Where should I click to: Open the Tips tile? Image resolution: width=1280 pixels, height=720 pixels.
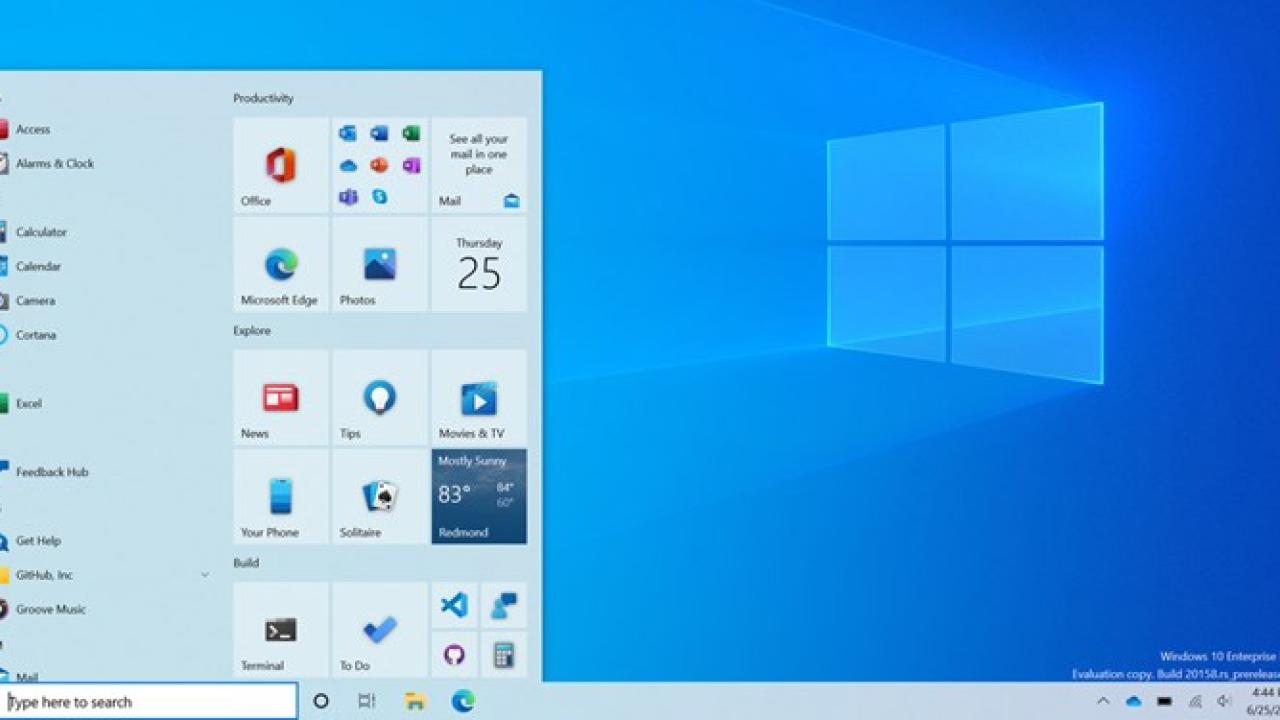pos(380,398)
